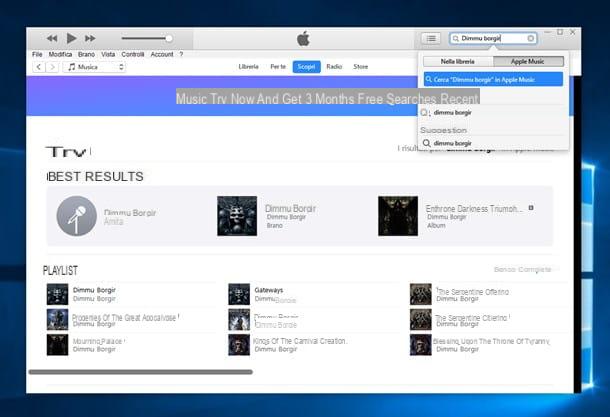
Task: Open the Account menu
Action: click(x=162, y=54)
